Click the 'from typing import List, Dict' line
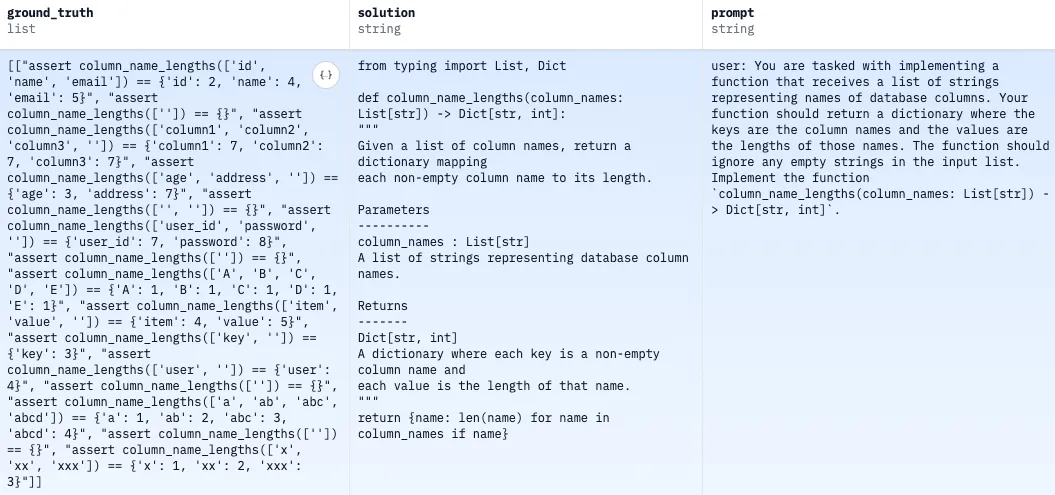Viewport: 1055px width, 495px height. point(461,66)
